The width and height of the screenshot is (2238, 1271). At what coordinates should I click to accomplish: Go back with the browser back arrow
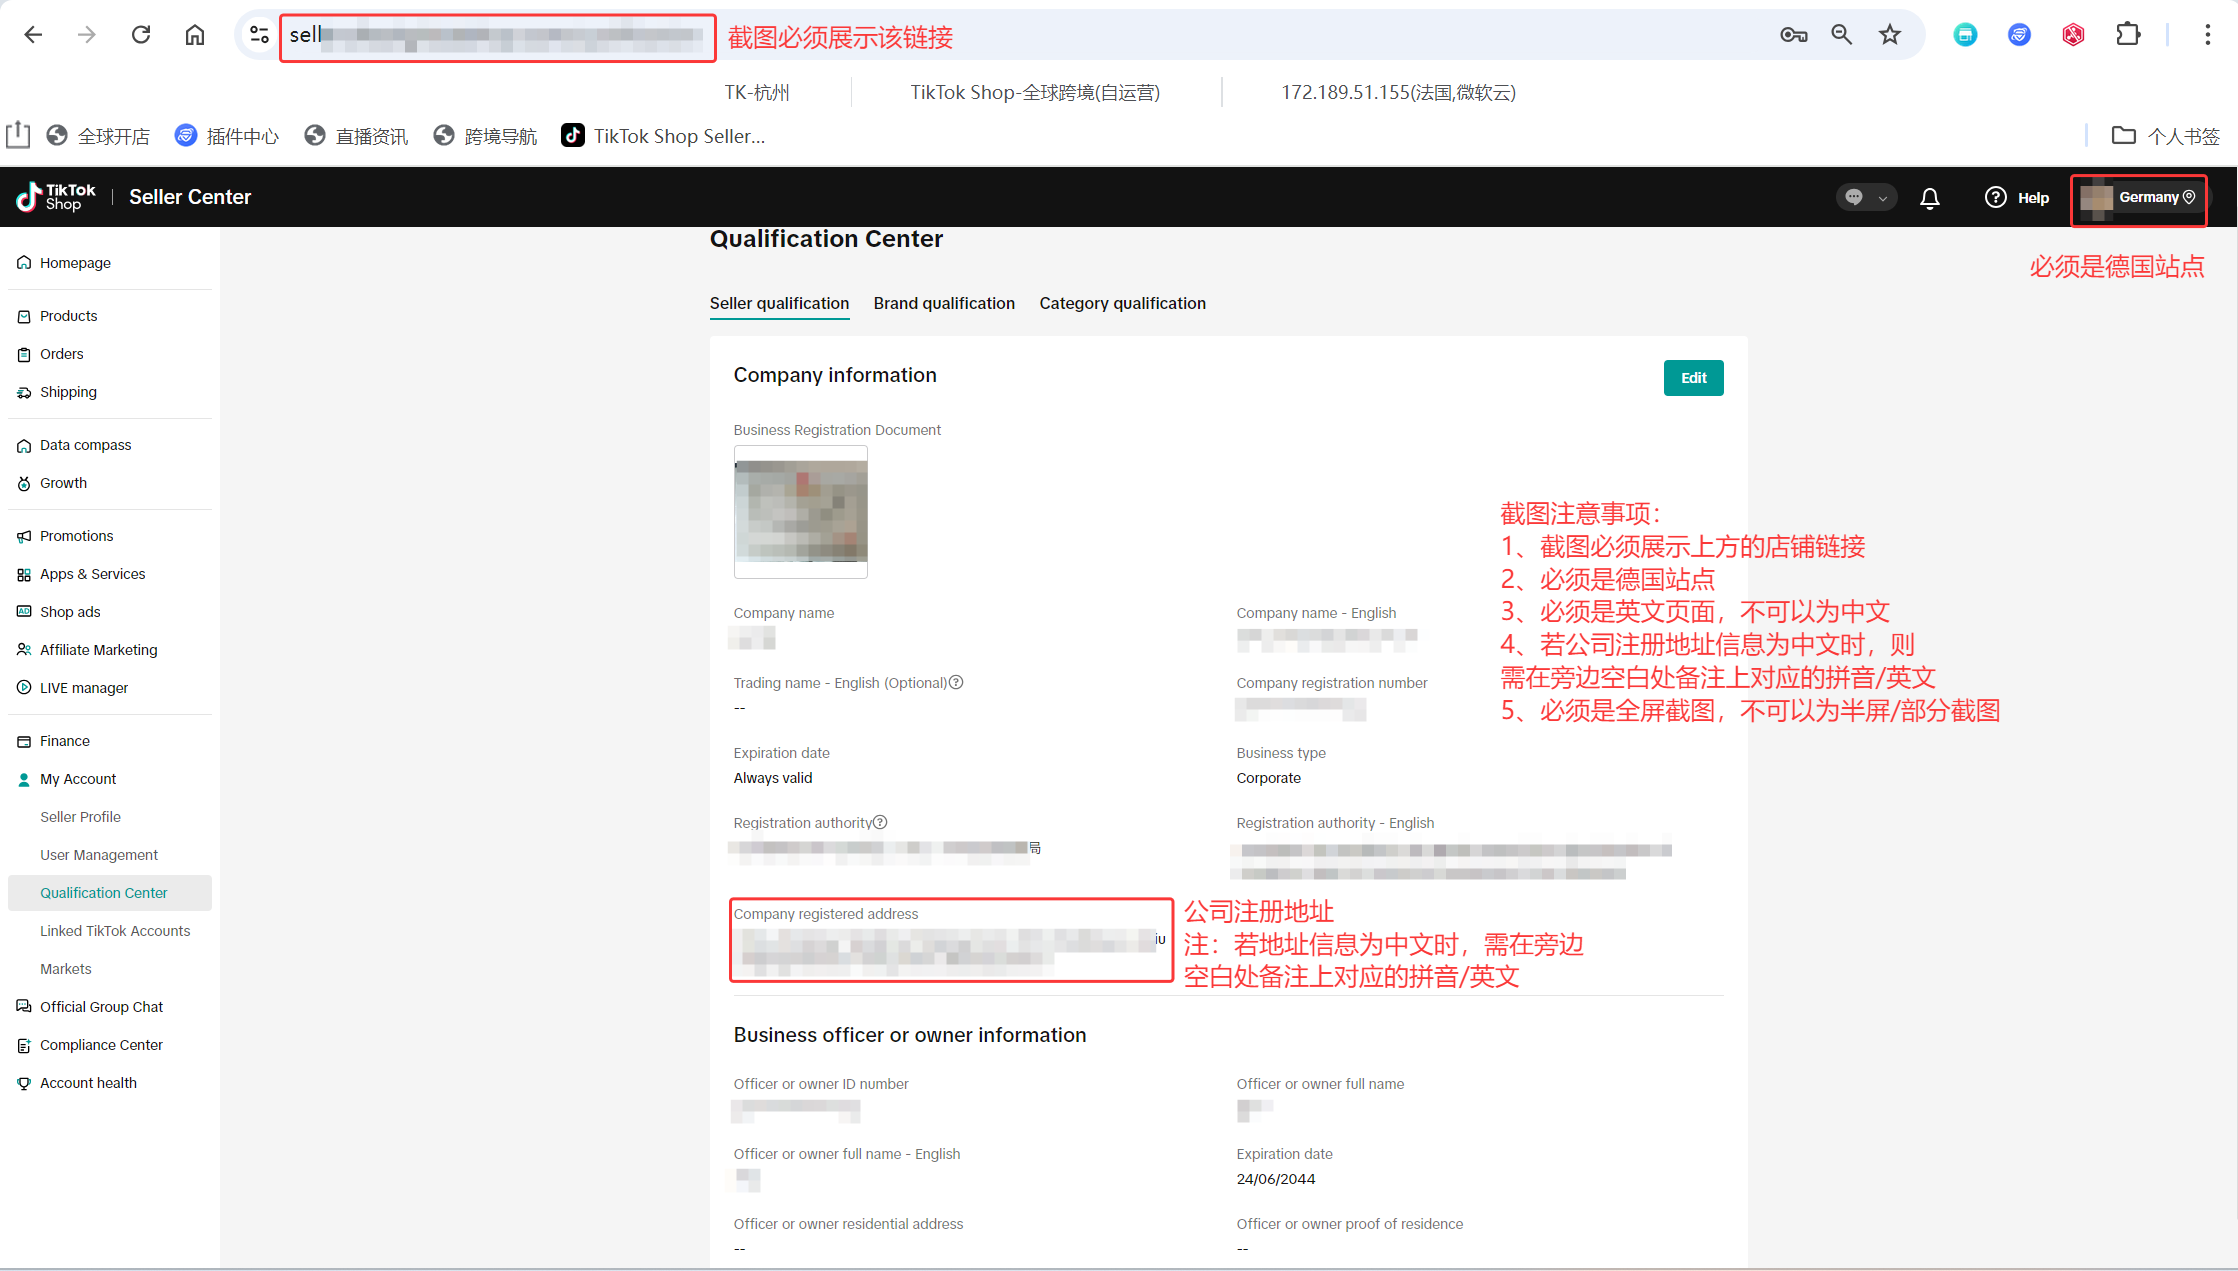(33, 35)
